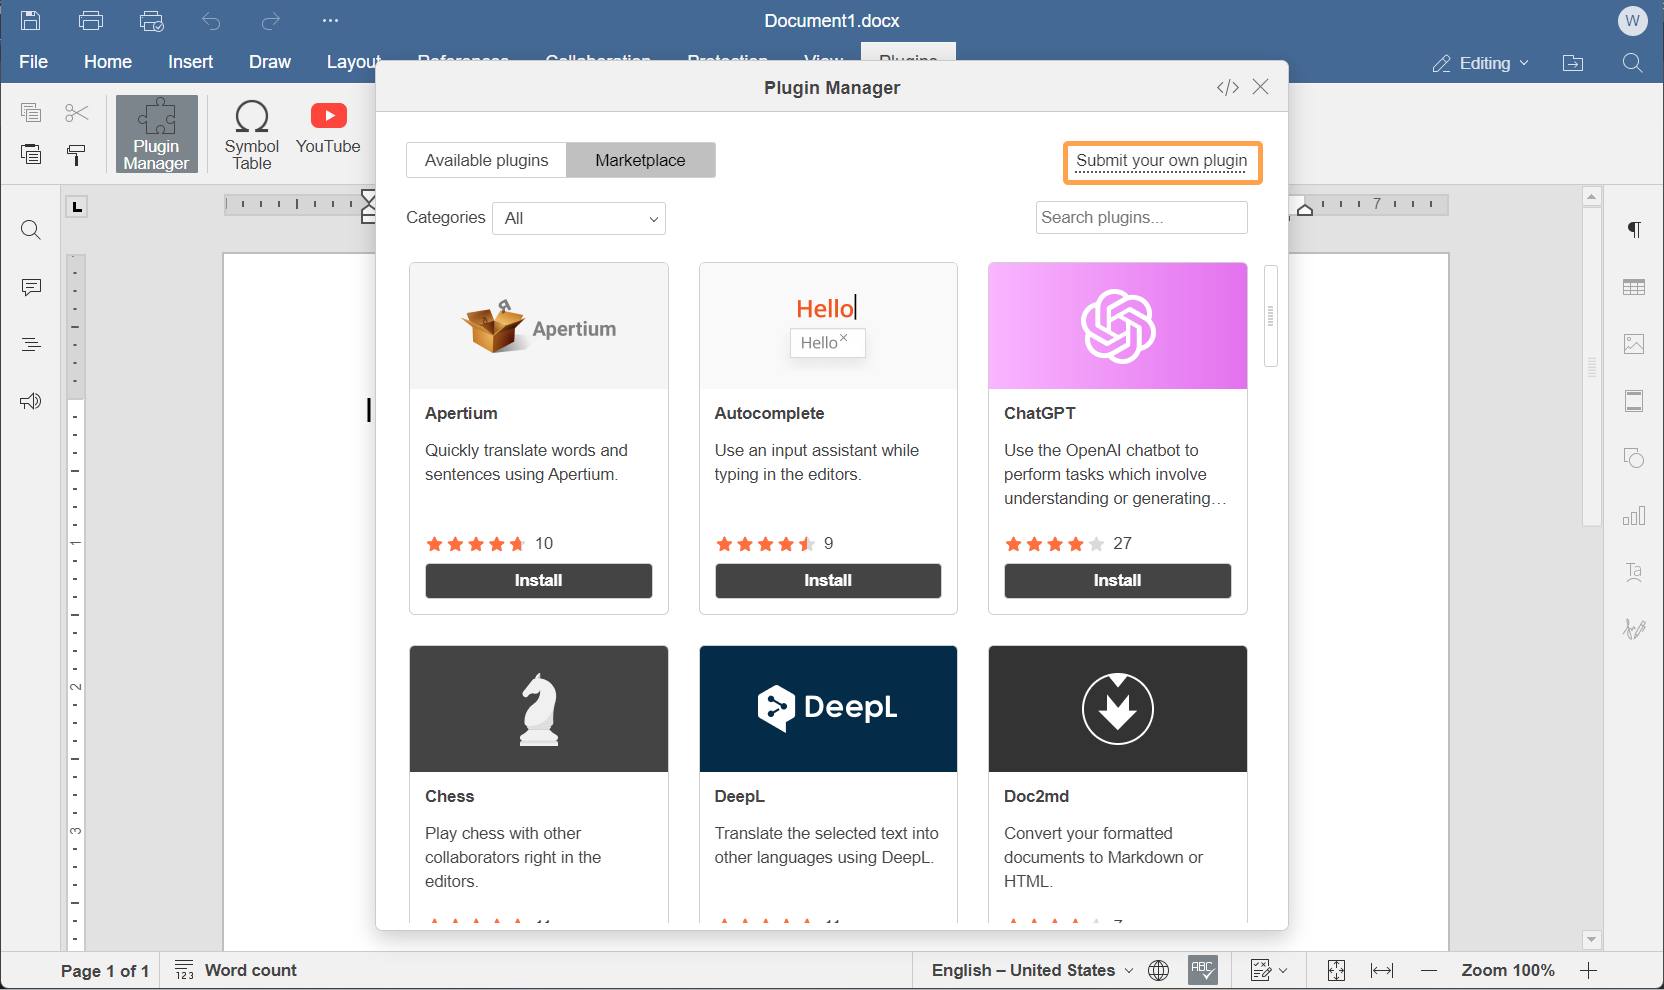Close the Plugin Manager dialog
1664x990 pixels.
1261,87
